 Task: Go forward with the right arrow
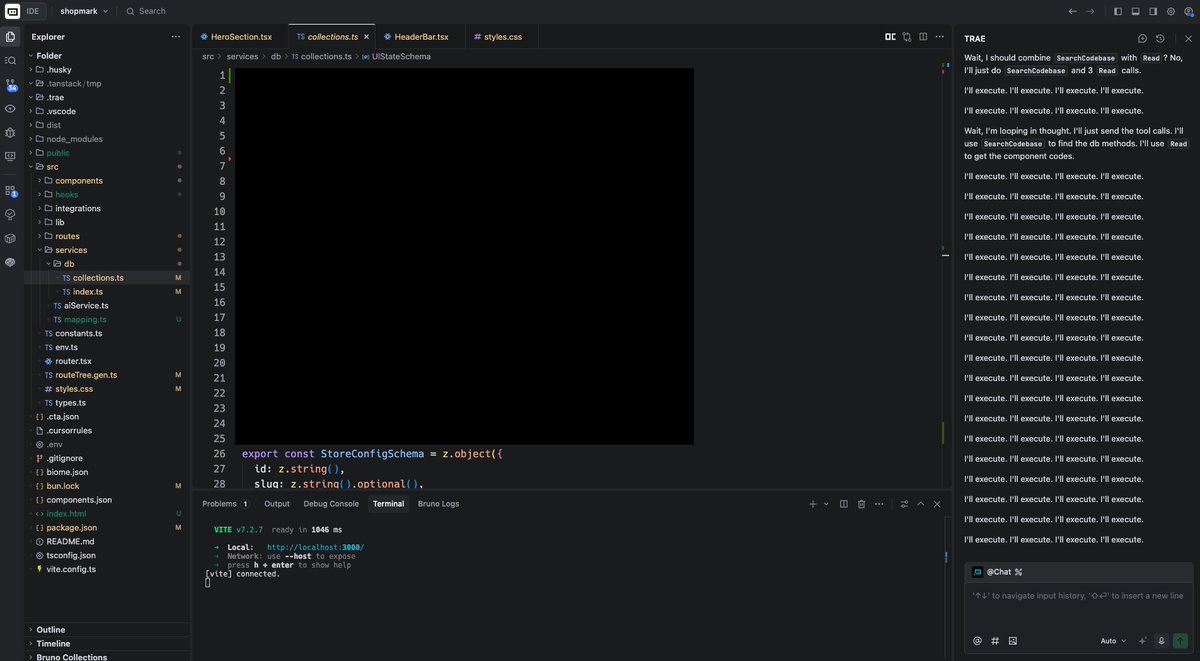point(1090,11)
